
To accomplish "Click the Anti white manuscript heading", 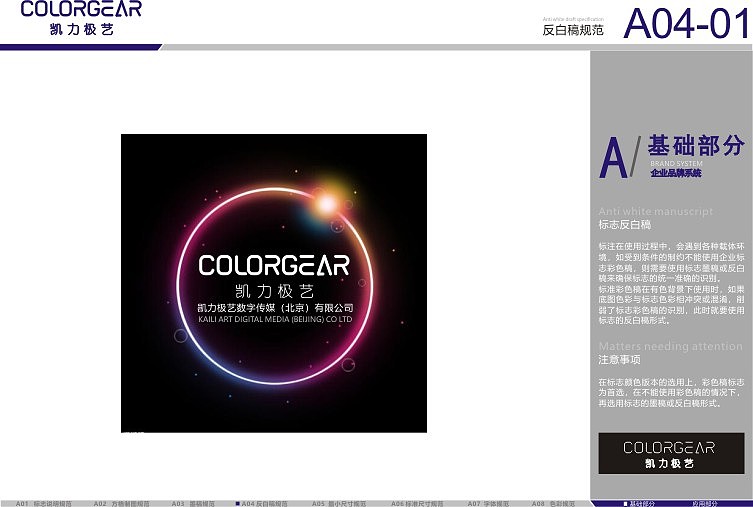I will pos(656,211).
